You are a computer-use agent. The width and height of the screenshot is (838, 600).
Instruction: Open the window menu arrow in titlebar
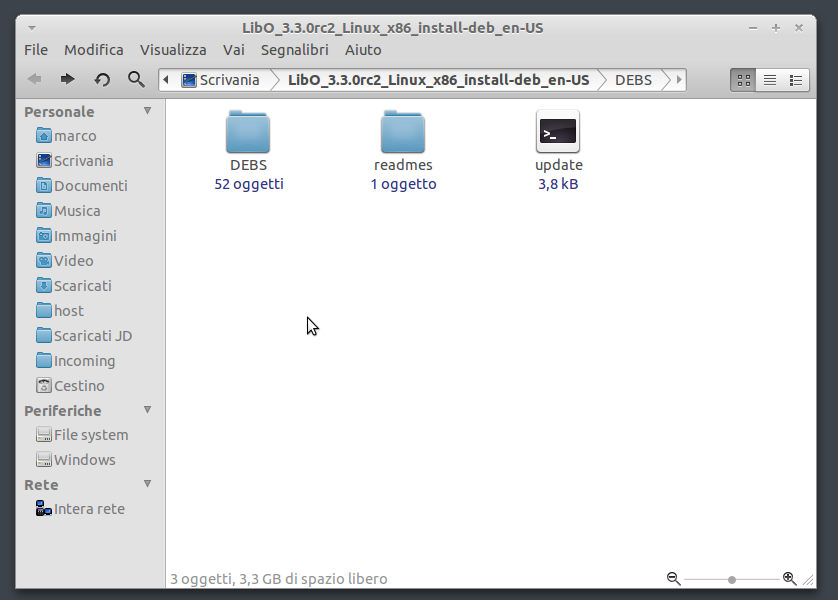(x=32, y=28)
